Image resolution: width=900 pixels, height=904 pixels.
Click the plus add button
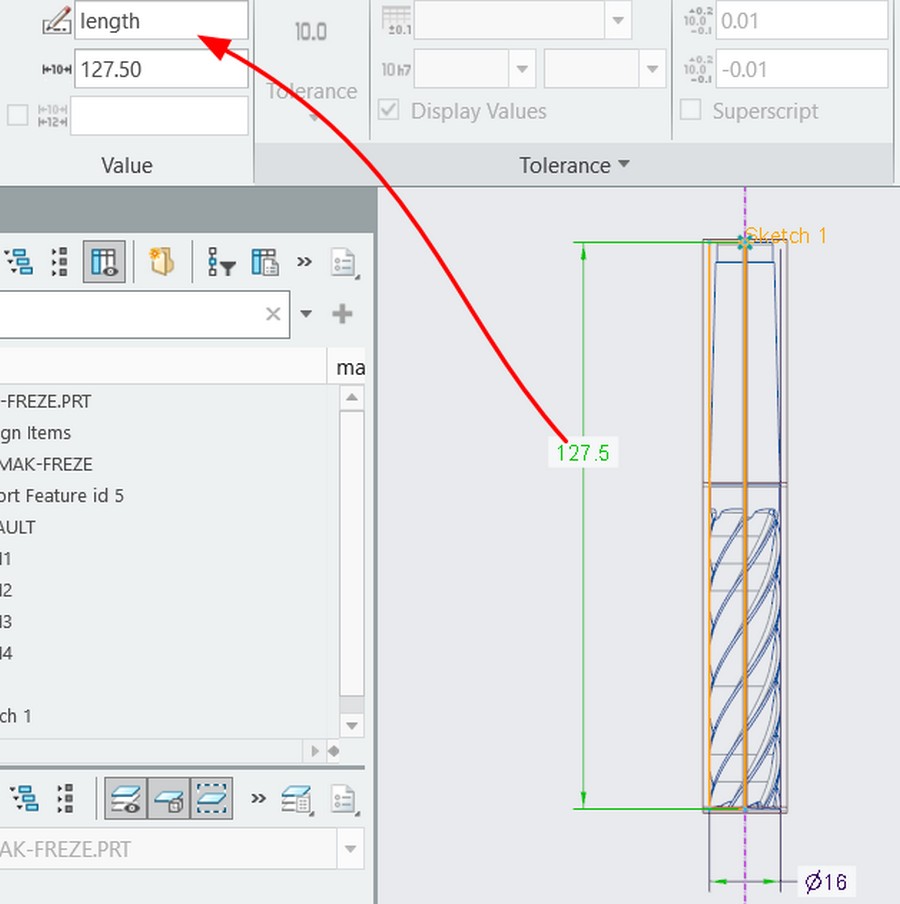pyautogui.click(x=342, y=314)
